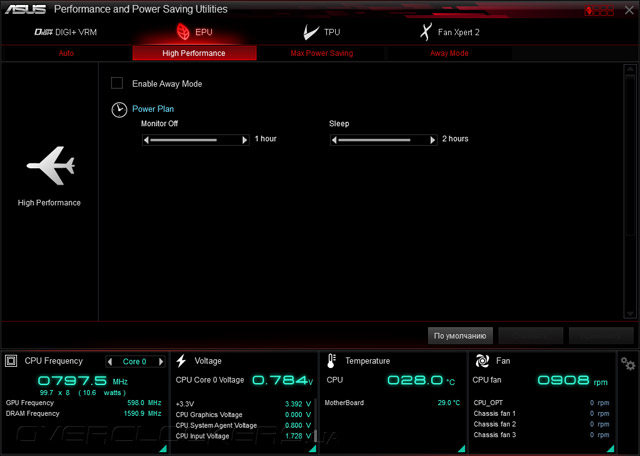Click the +3.3V voltage row
Image resolution: width=640 pixels, height=456 pixels.
click(243, 404)
